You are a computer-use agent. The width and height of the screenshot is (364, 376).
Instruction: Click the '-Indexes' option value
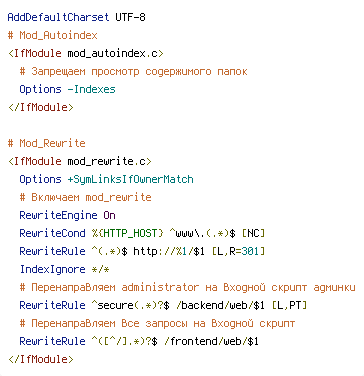91,89
